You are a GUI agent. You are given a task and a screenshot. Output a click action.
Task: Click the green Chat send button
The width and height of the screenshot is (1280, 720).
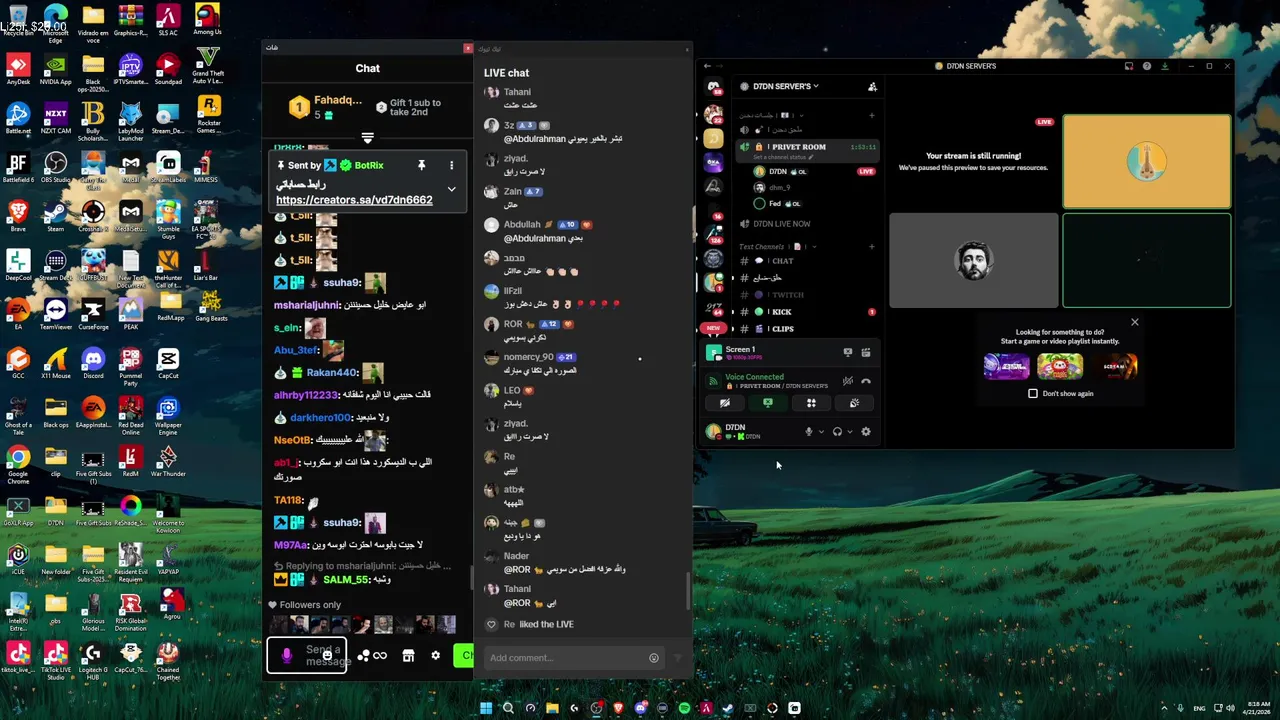(x=463, y=656)
